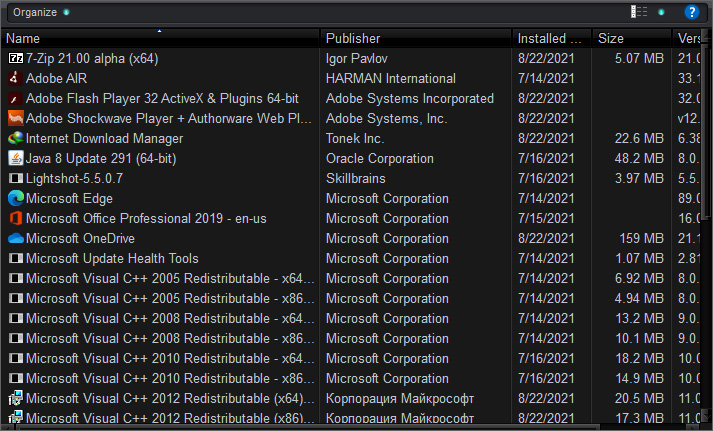The image size is (713, 431).
Task: Click the Visual C++ 2008 x86 icon
Action: point(16,338)
